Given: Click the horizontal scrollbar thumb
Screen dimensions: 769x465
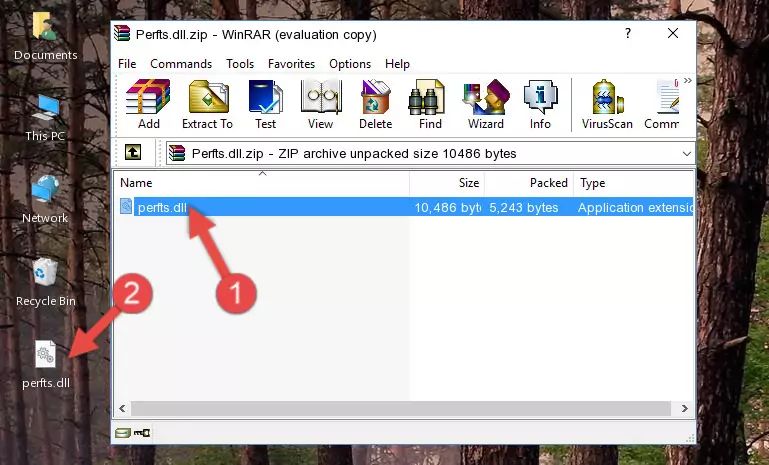Looking at the screenshot, I should pyautogui.click(x=401, y=408).
